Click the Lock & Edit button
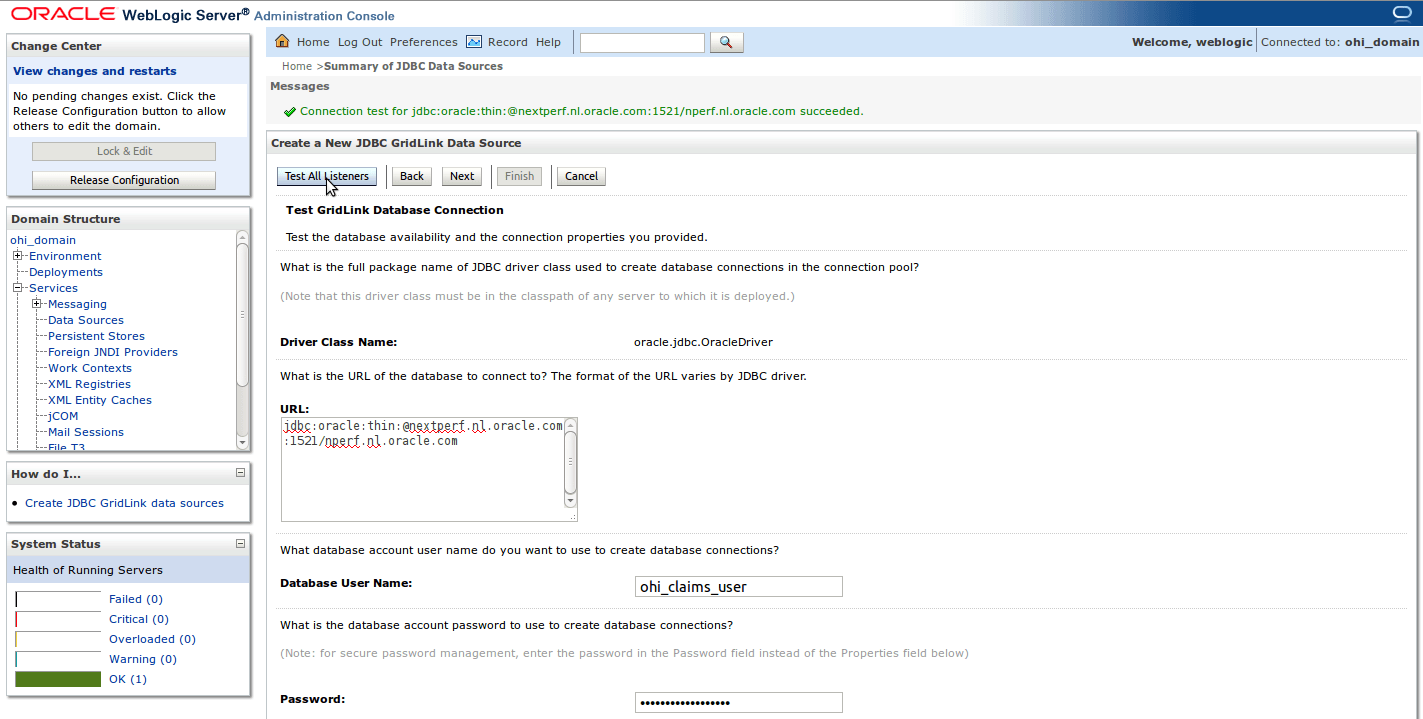The width and height of the screenshot is (1423, 719). point(124,151)
